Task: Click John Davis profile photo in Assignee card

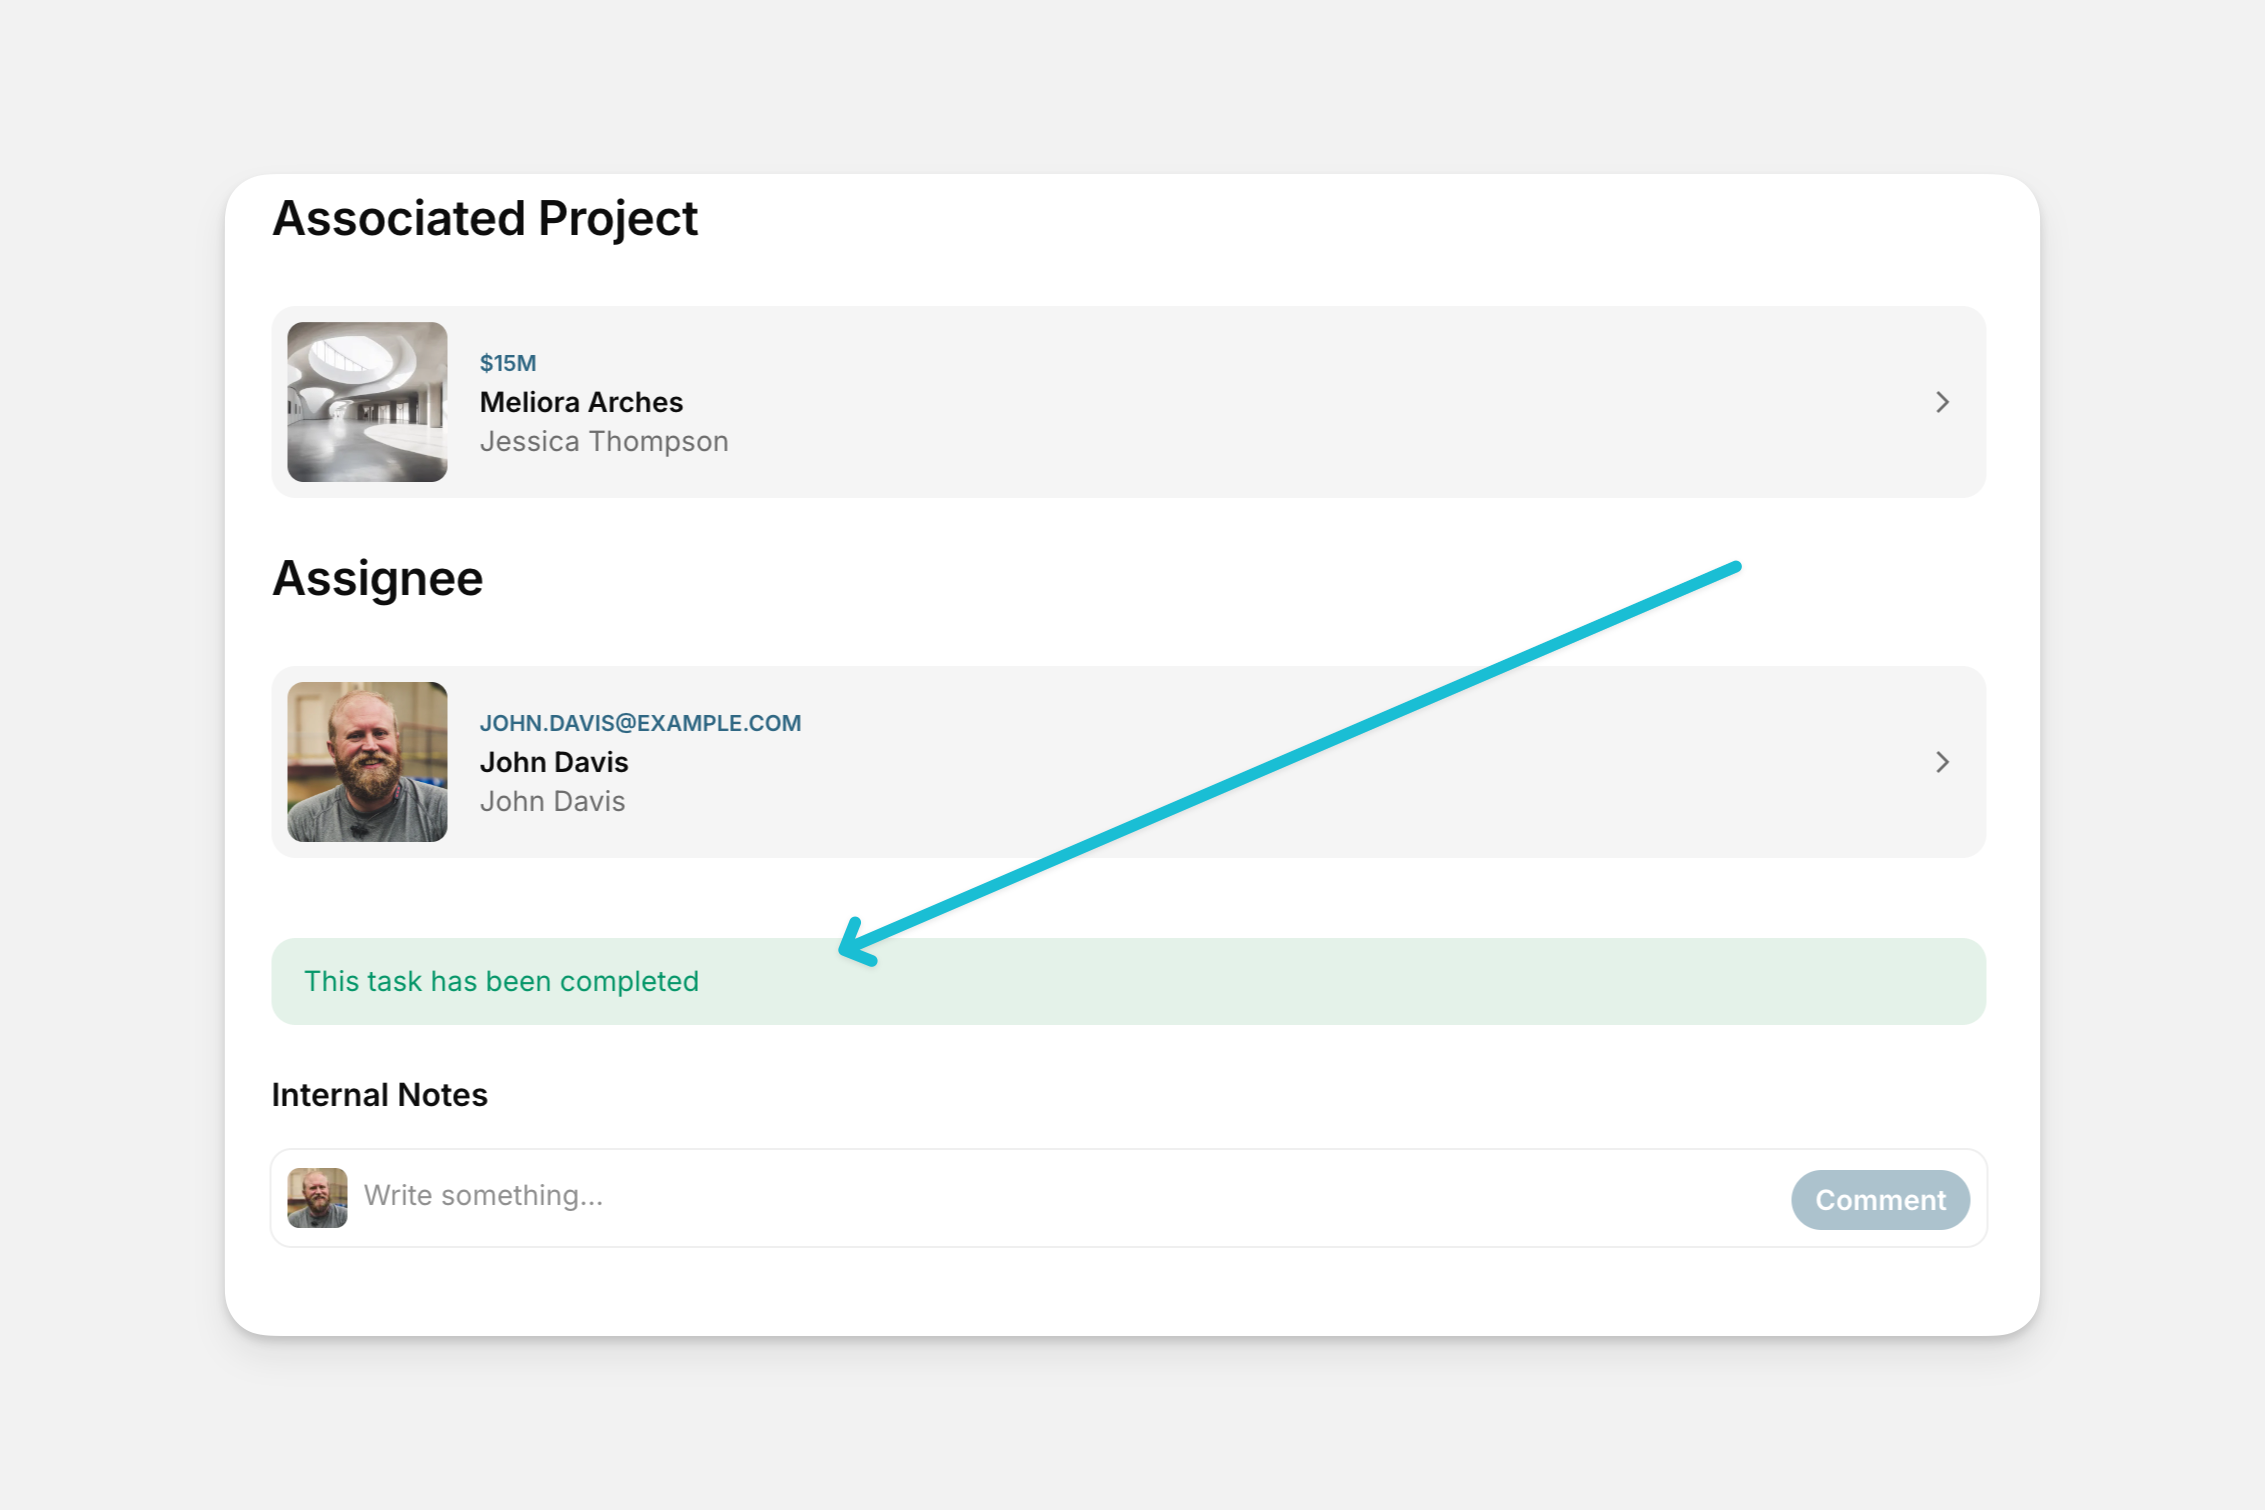Action: coord(367,762)
